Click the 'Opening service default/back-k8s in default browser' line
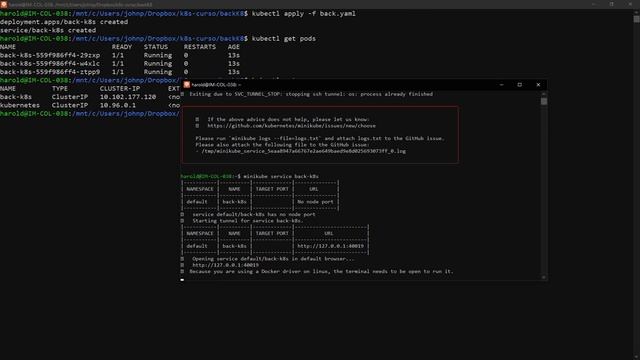The height and width of the screenshot is (360, 640). (x=273, y=259)
